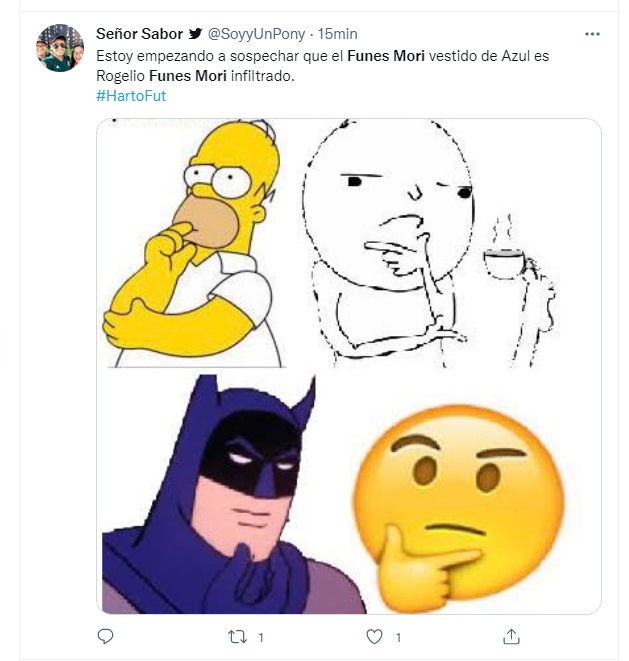
Task: Open the #HartoFut hashtag
Action: pyautogui.click(x=131, y=95)
